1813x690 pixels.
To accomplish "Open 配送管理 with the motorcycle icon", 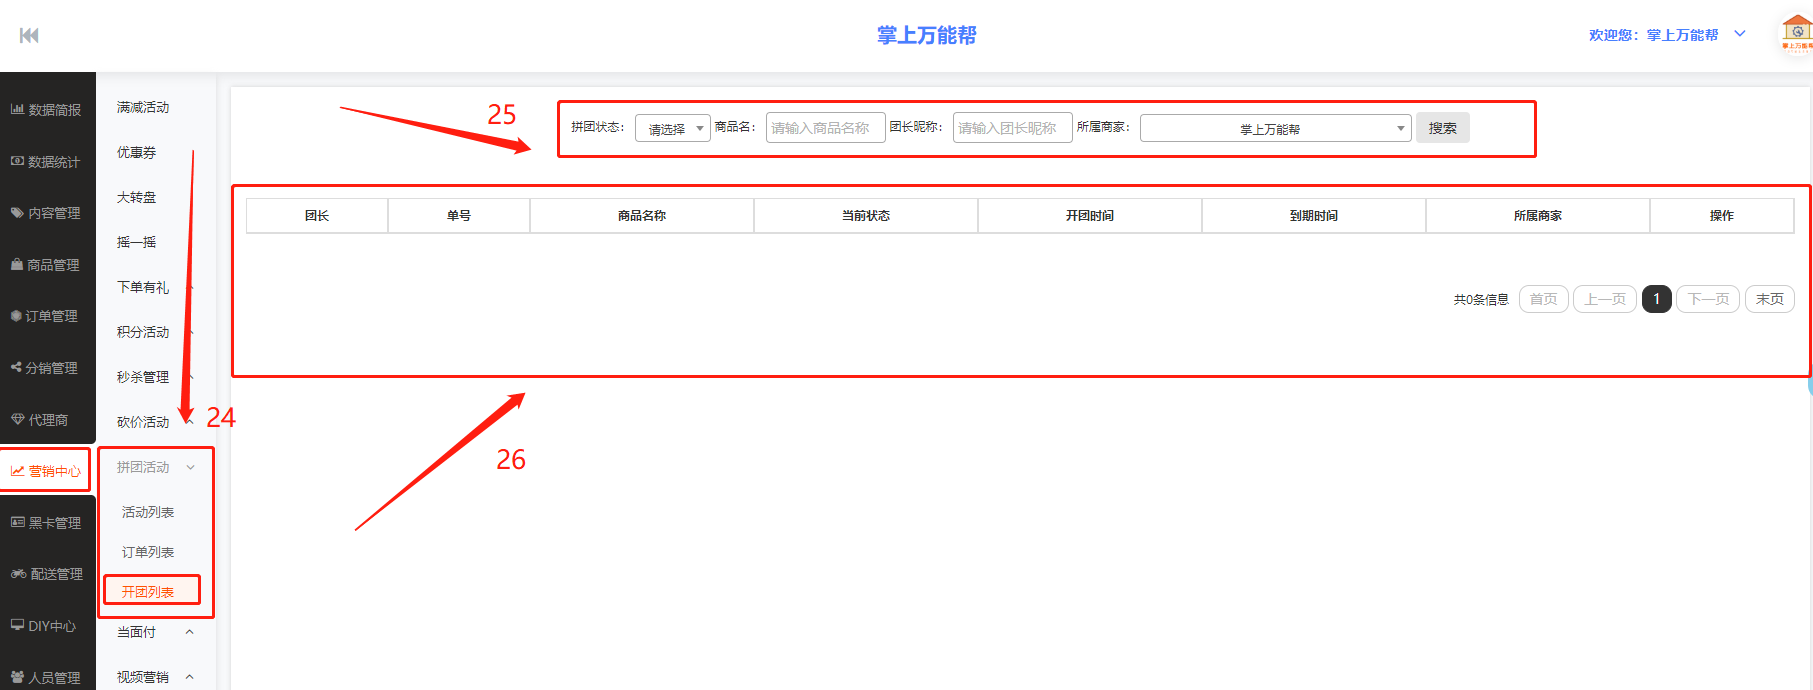I will [47, 574].
